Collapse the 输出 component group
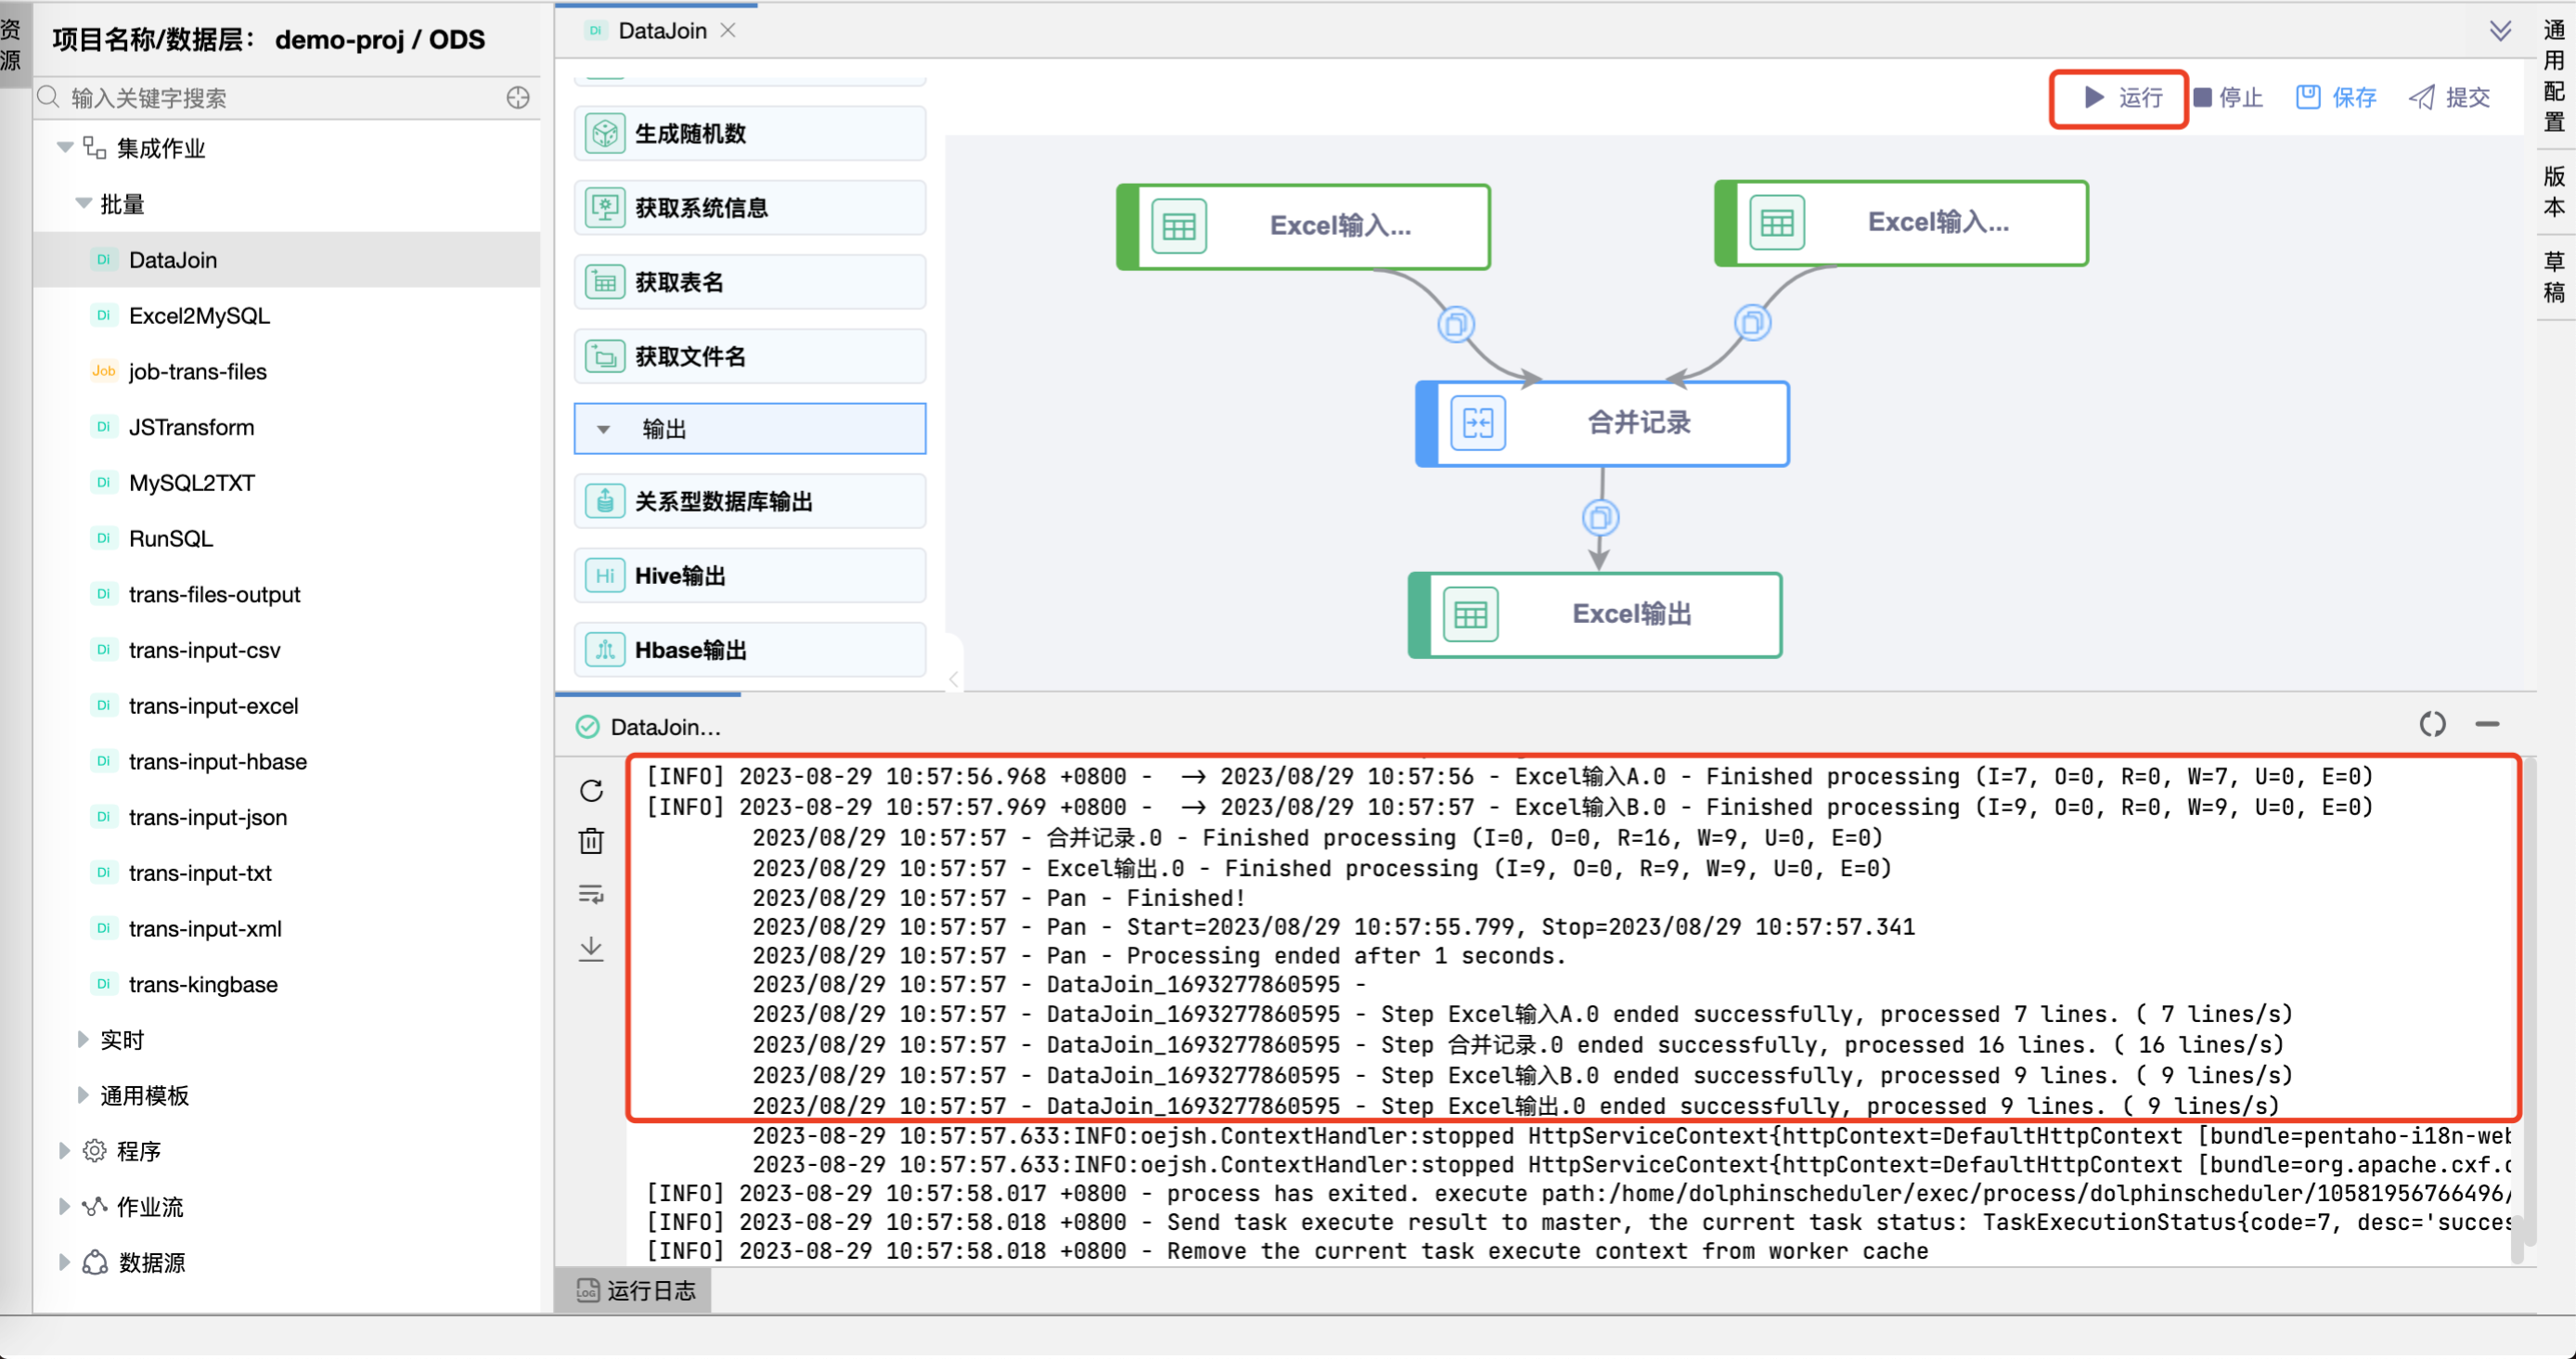Viewport: 2576px width, 1359px height. (603, 429)
